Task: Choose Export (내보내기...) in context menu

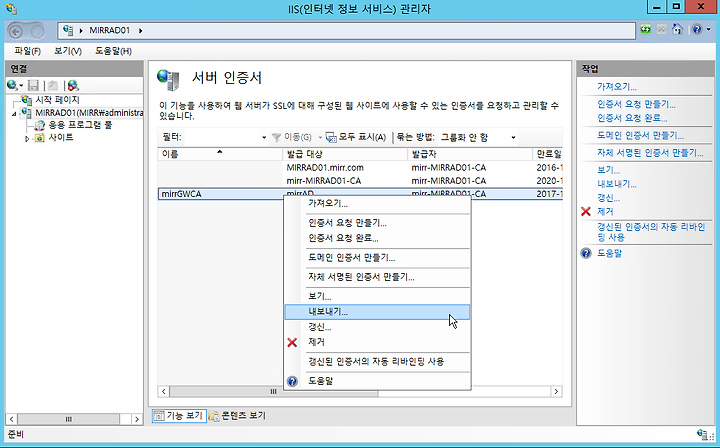Action: tap(377, 312)
